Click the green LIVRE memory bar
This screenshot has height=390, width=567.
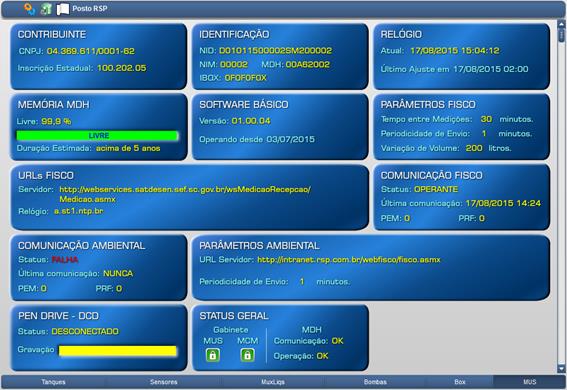[x=97, y=136]
